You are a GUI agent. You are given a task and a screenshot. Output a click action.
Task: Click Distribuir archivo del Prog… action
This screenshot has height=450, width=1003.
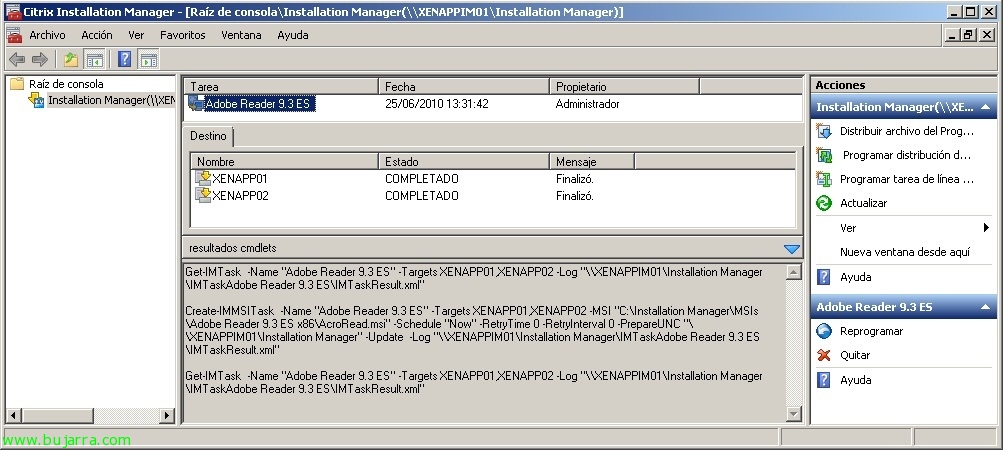point(906,131)
